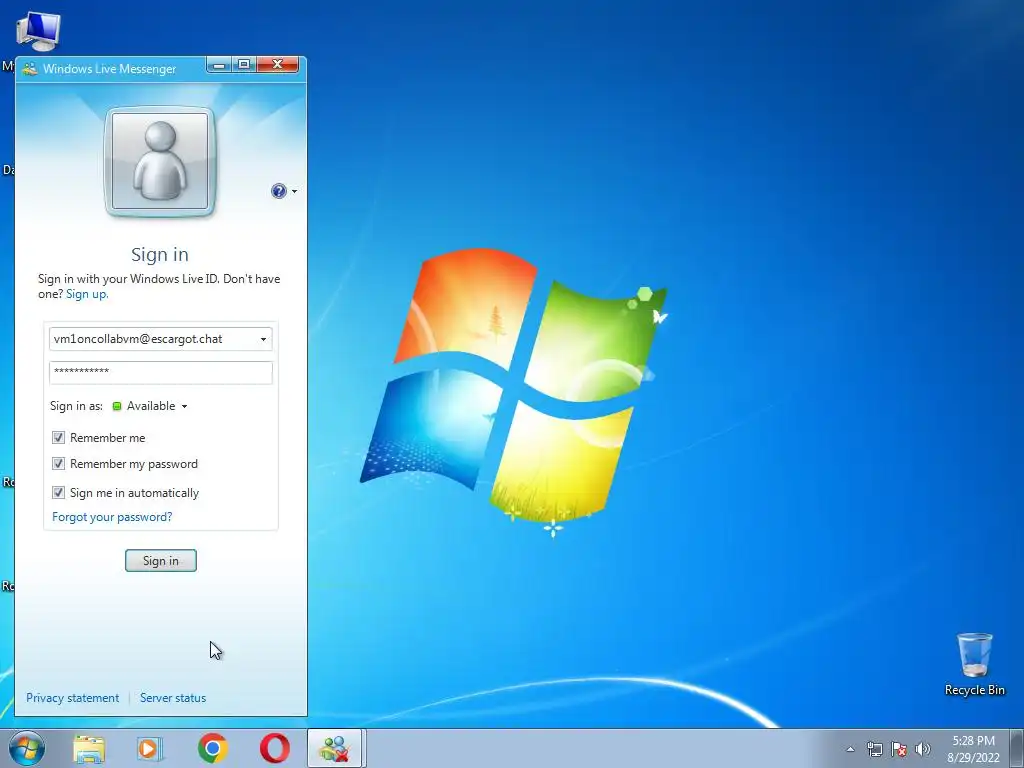
Task: Maximize the Messenger window
Action: pos(244,64)
